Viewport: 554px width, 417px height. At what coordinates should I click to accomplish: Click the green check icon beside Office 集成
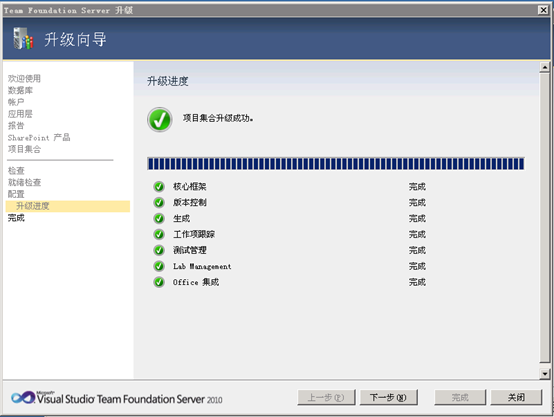[x=159, y=282]
